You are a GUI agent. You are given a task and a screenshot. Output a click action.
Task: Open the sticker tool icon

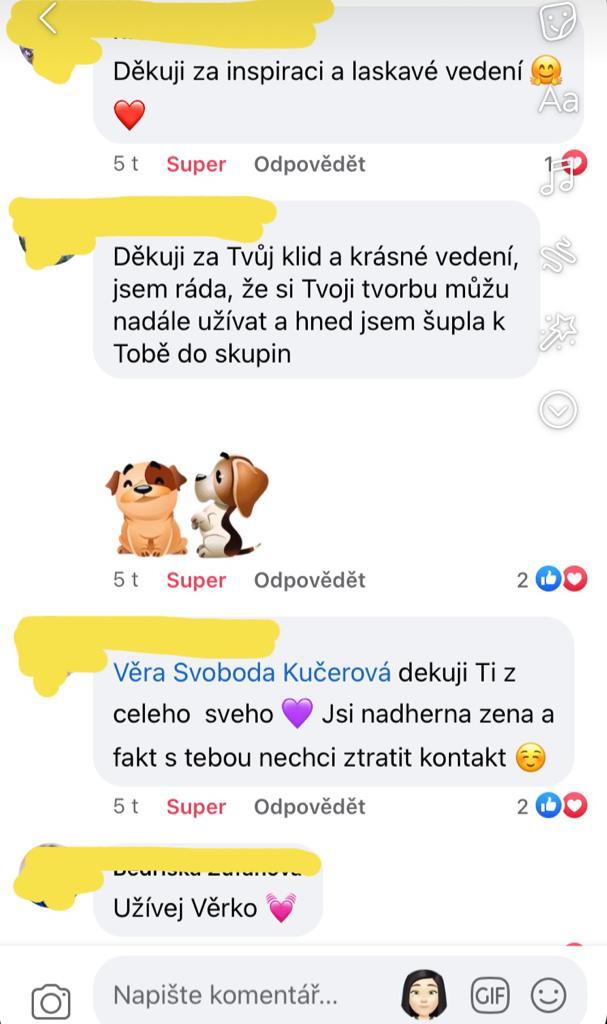(558, 21)
